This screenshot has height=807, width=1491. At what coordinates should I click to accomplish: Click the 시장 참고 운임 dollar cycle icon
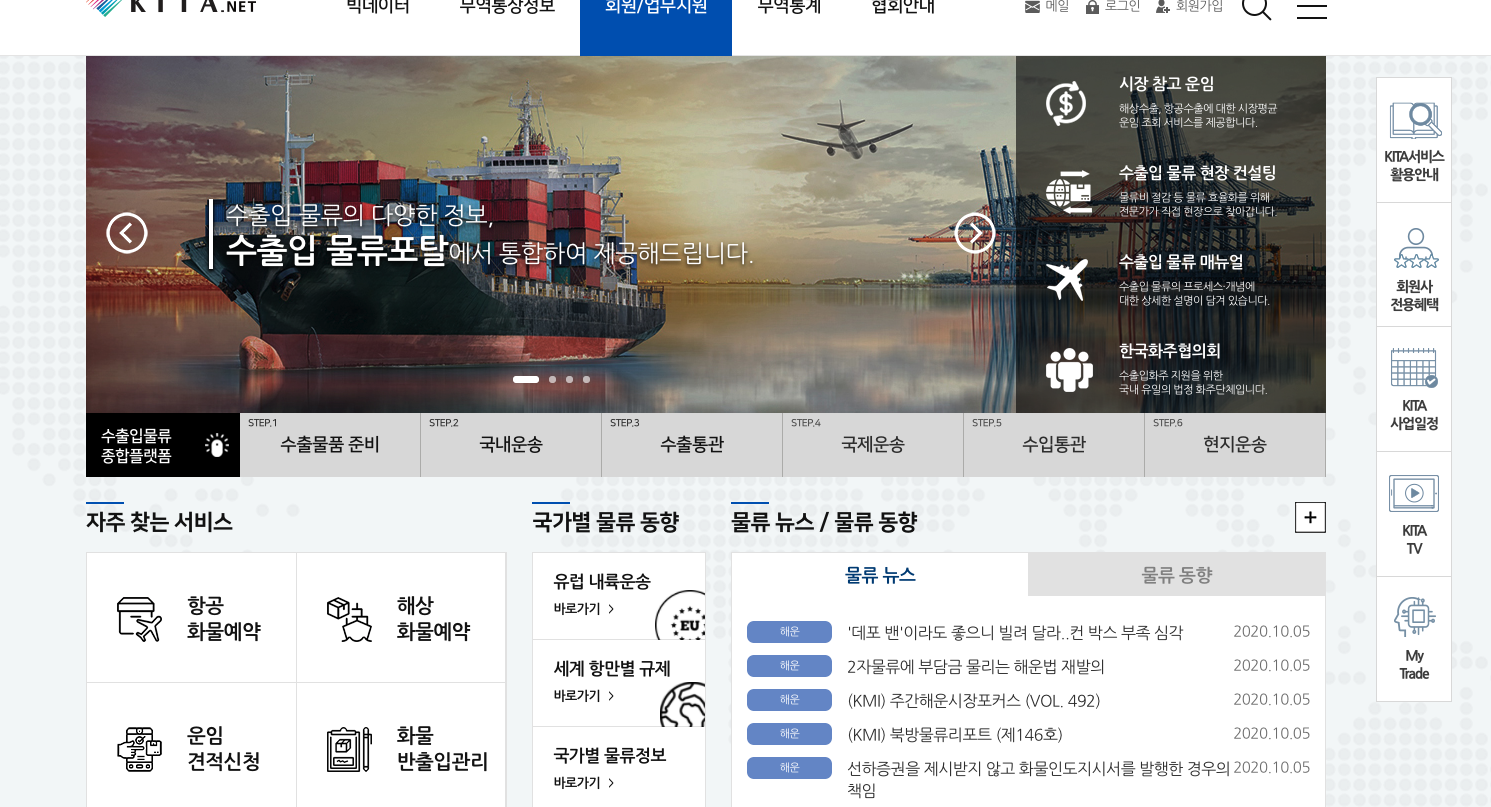(1066, 104)
